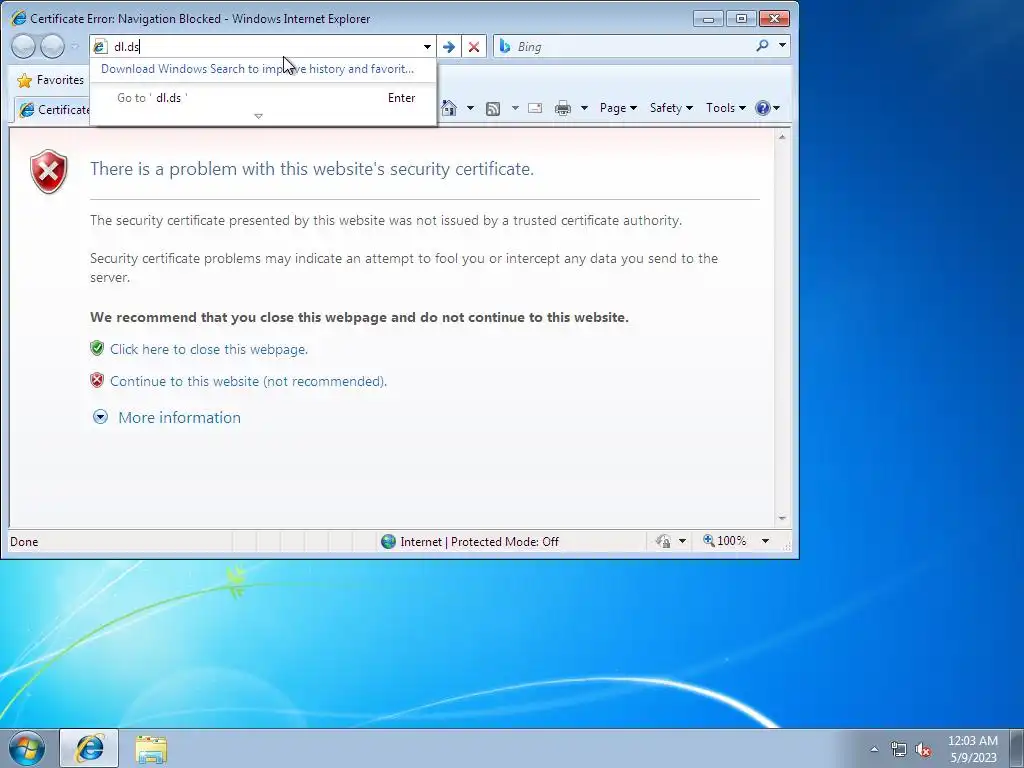
Task: Click the red shield error icon
Action: (49, 172)
